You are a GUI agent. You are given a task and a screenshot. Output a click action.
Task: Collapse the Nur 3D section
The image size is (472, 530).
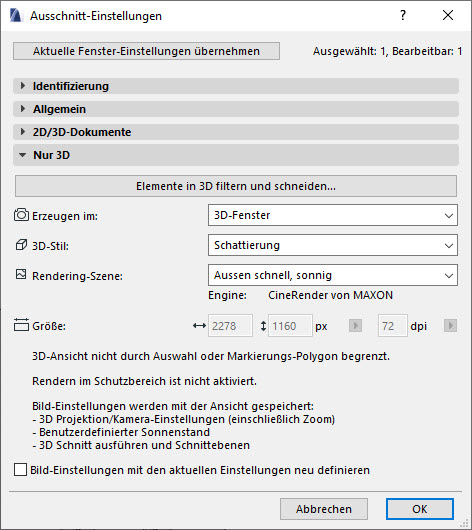236,155
